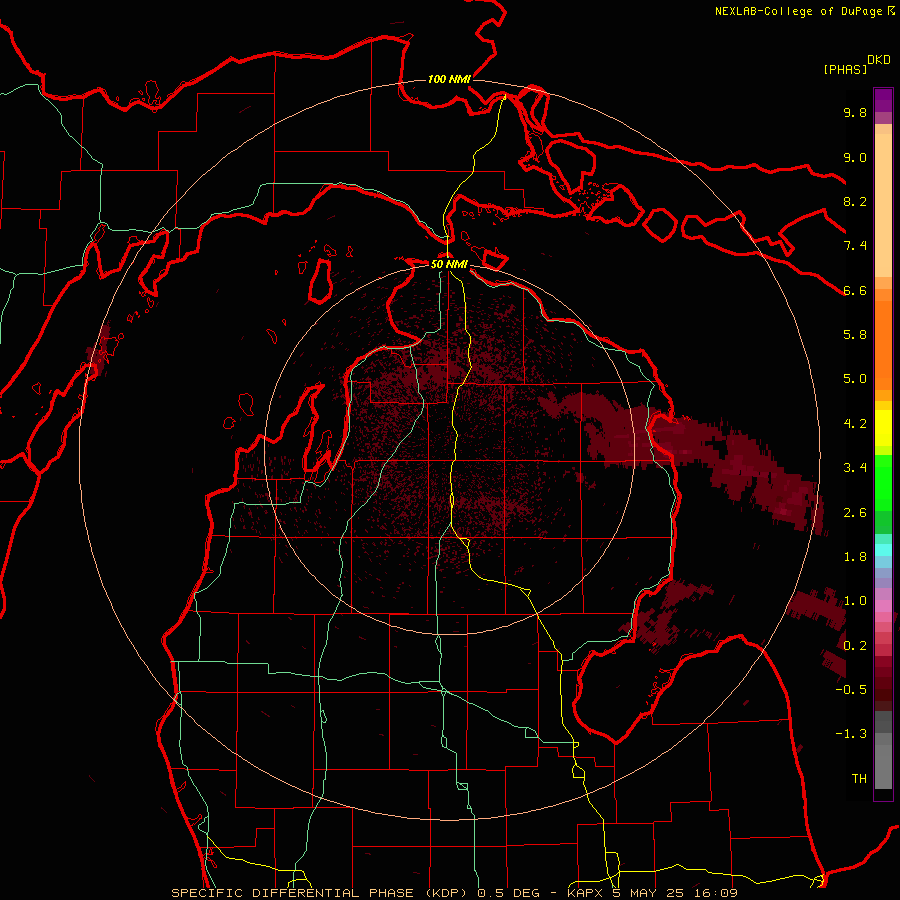Viewport: 900px width, 900px height.
Task: Pick the bright yellow band on color scale
Action: (x=883, y=428)
